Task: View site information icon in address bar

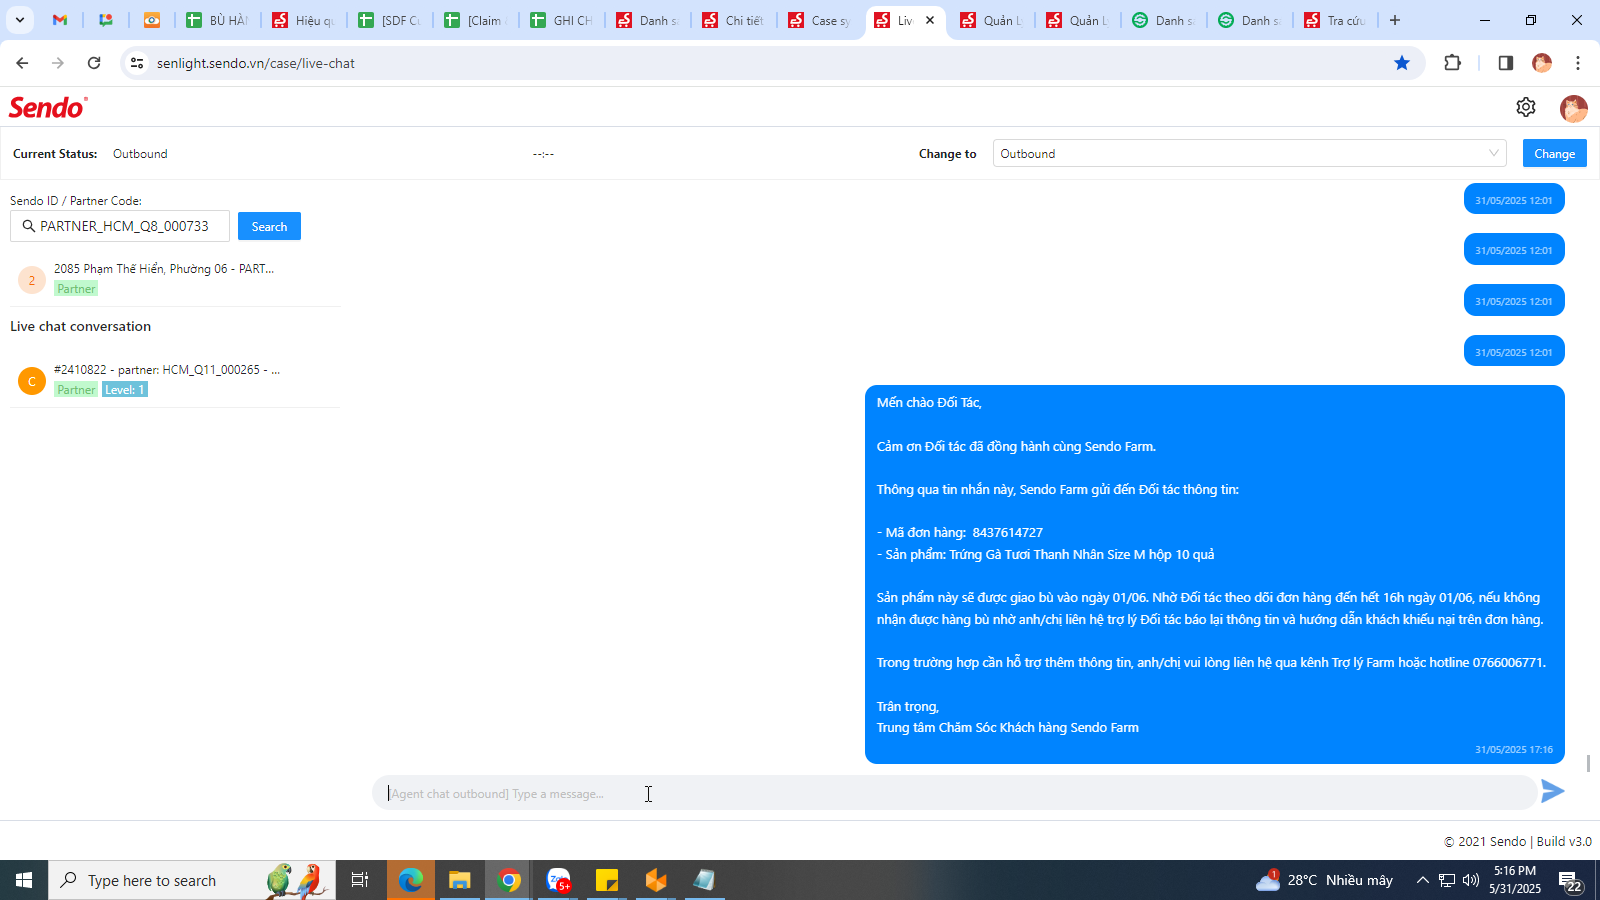Action: click(137, 63)
